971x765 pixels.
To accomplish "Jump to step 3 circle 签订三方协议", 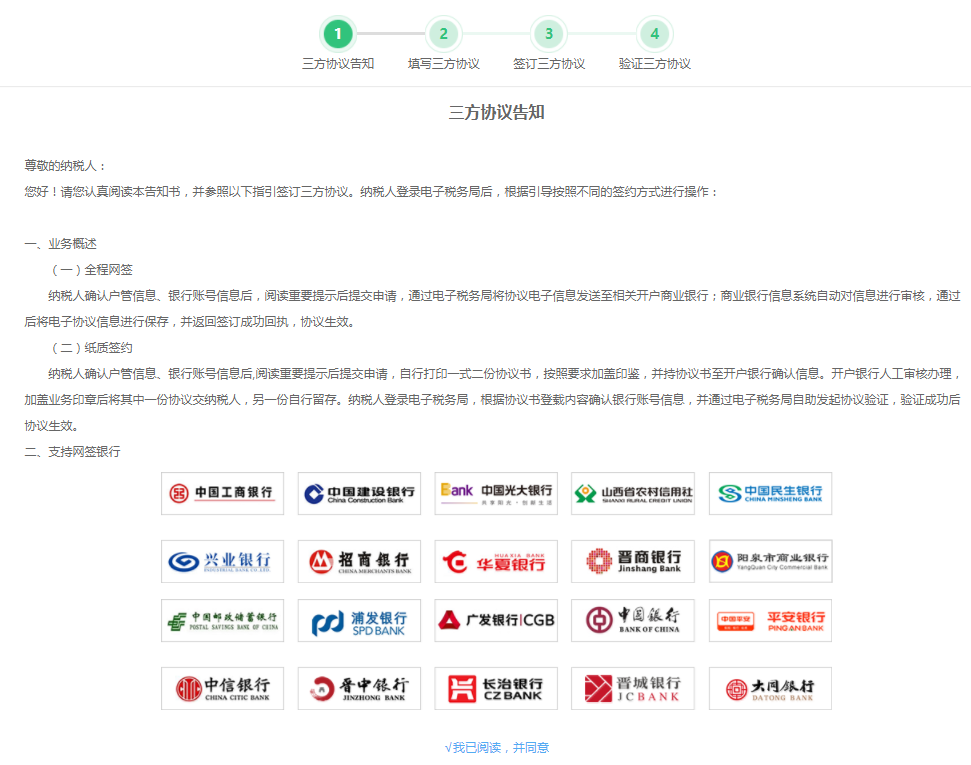I will [x=549, y=33].
